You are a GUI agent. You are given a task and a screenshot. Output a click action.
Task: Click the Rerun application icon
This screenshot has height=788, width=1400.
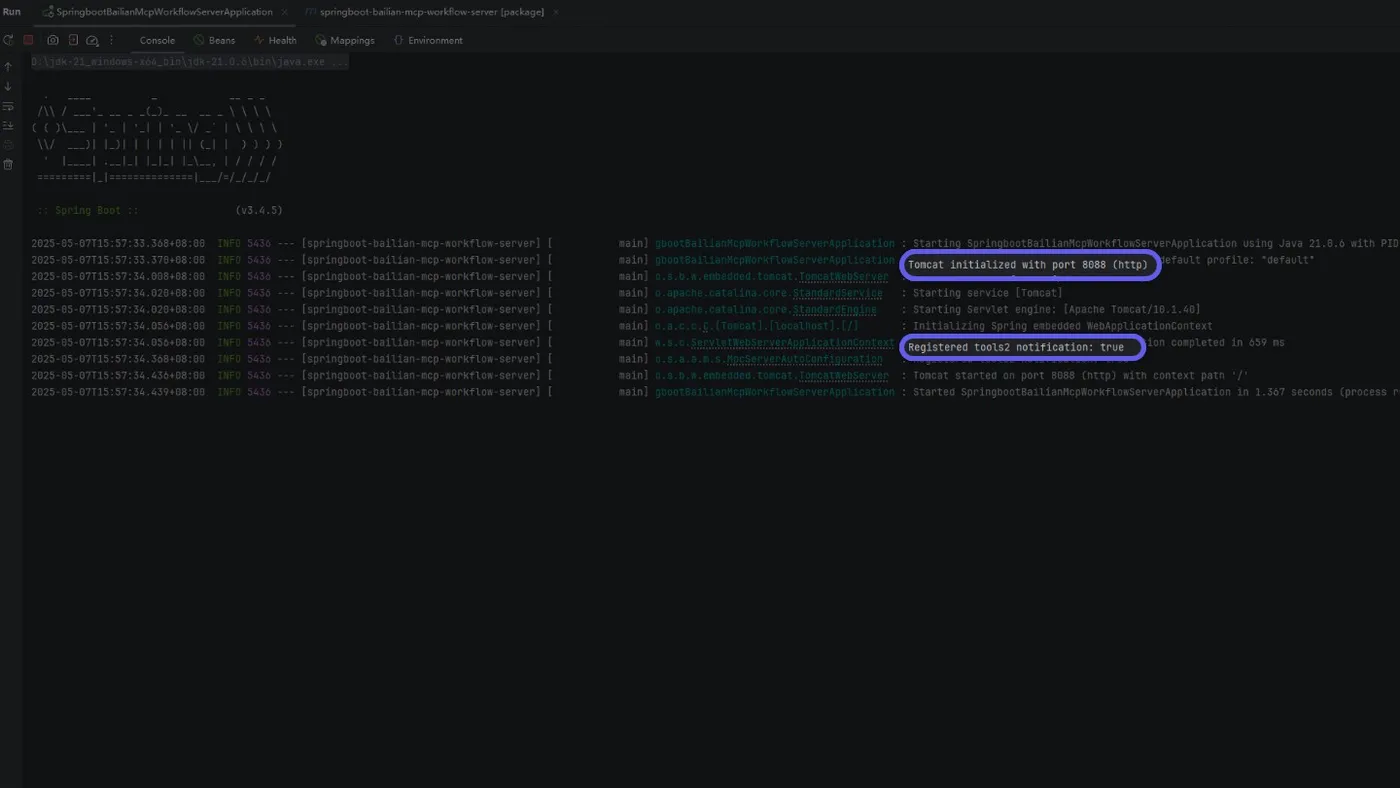tap(8, 40)
